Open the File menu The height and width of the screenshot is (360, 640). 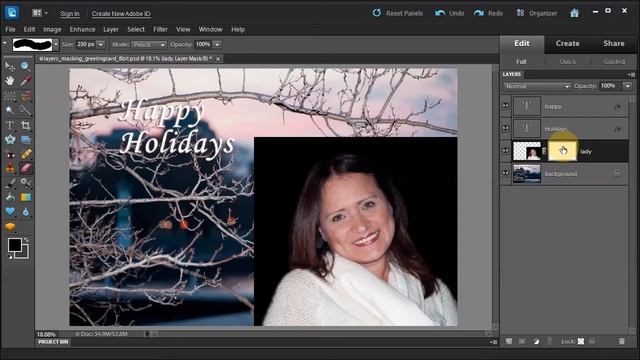pyautogui.click(x=10, y=29)
